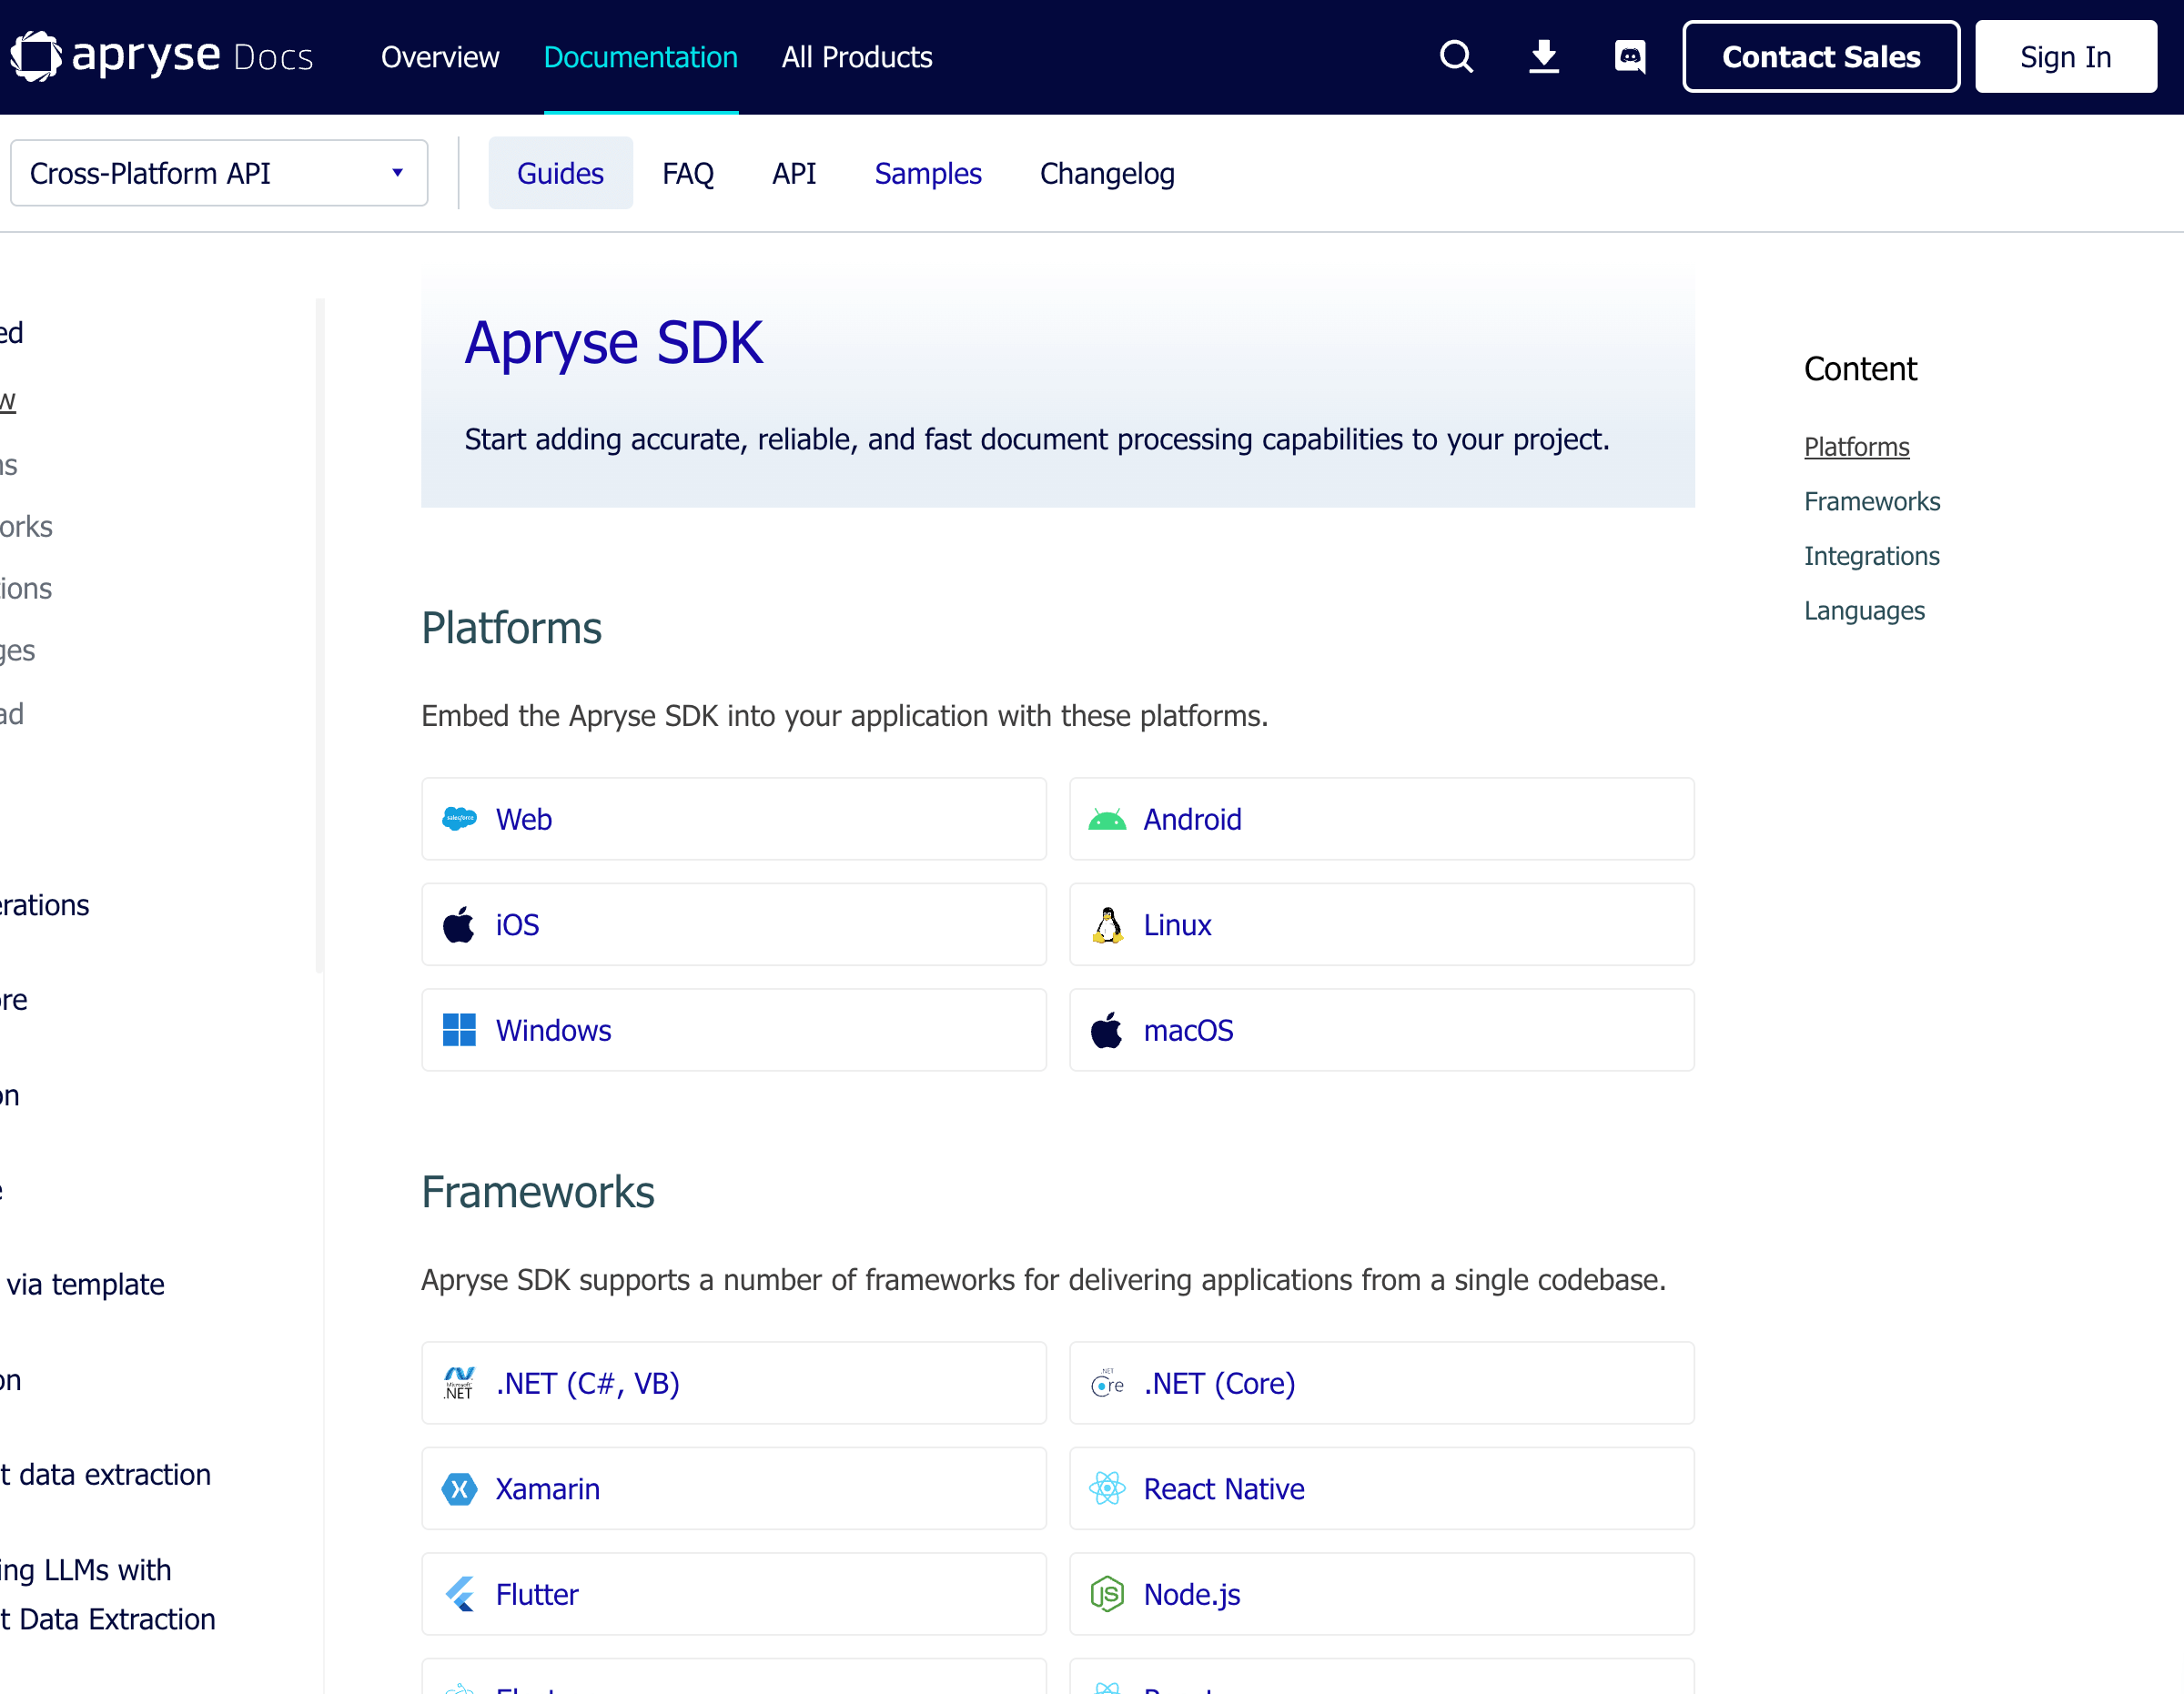
Task: Click the .NET Core icon
Action: (1107, 1383)
